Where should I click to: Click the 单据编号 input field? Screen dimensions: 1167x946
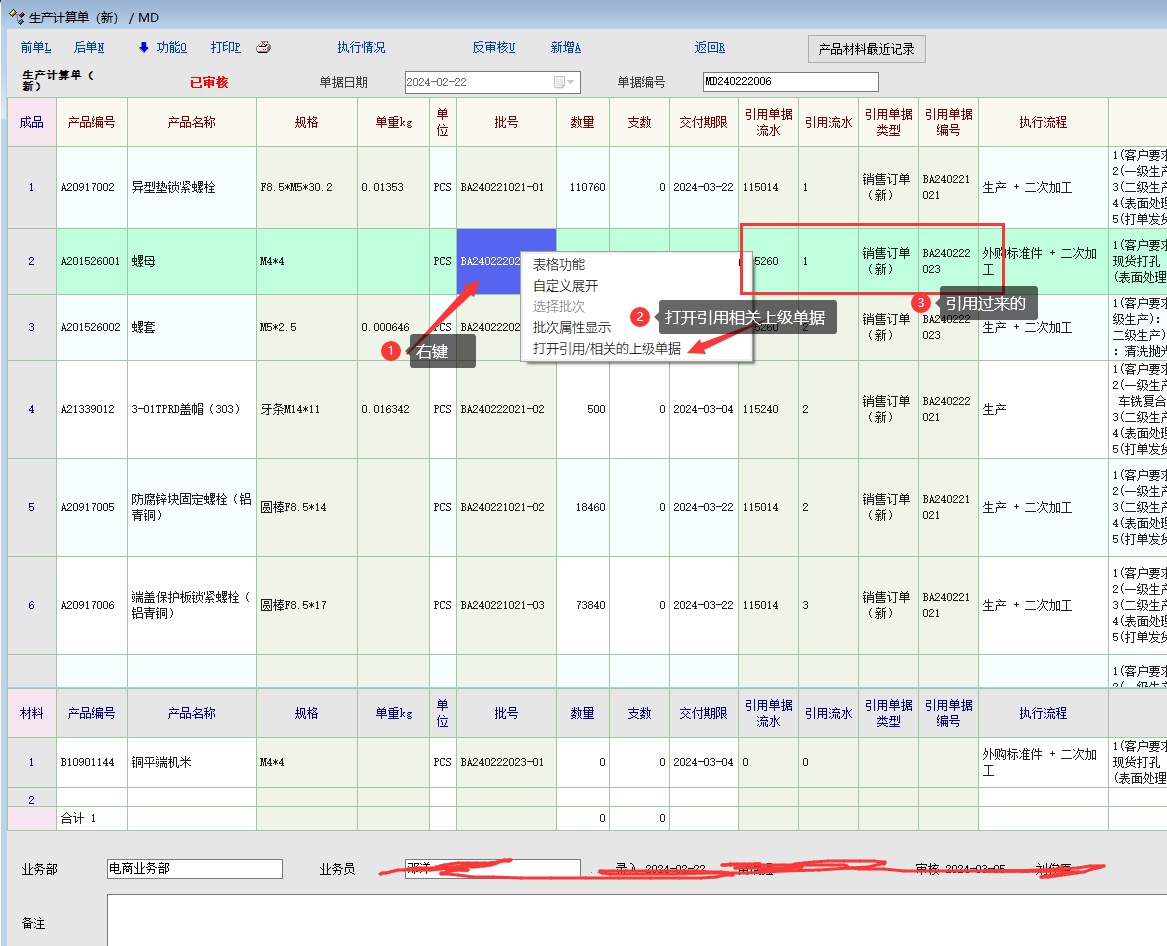pos(790,82)
